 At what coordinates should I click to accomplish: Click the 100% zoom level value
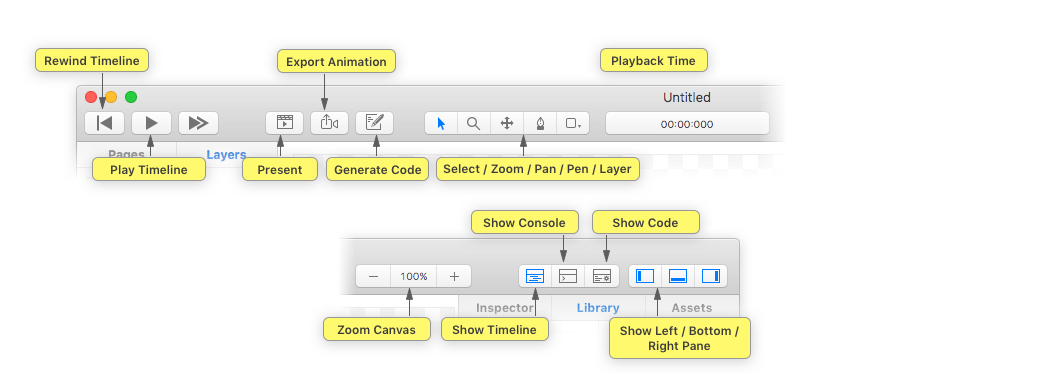pyautogui.click(x=414, y=276)
